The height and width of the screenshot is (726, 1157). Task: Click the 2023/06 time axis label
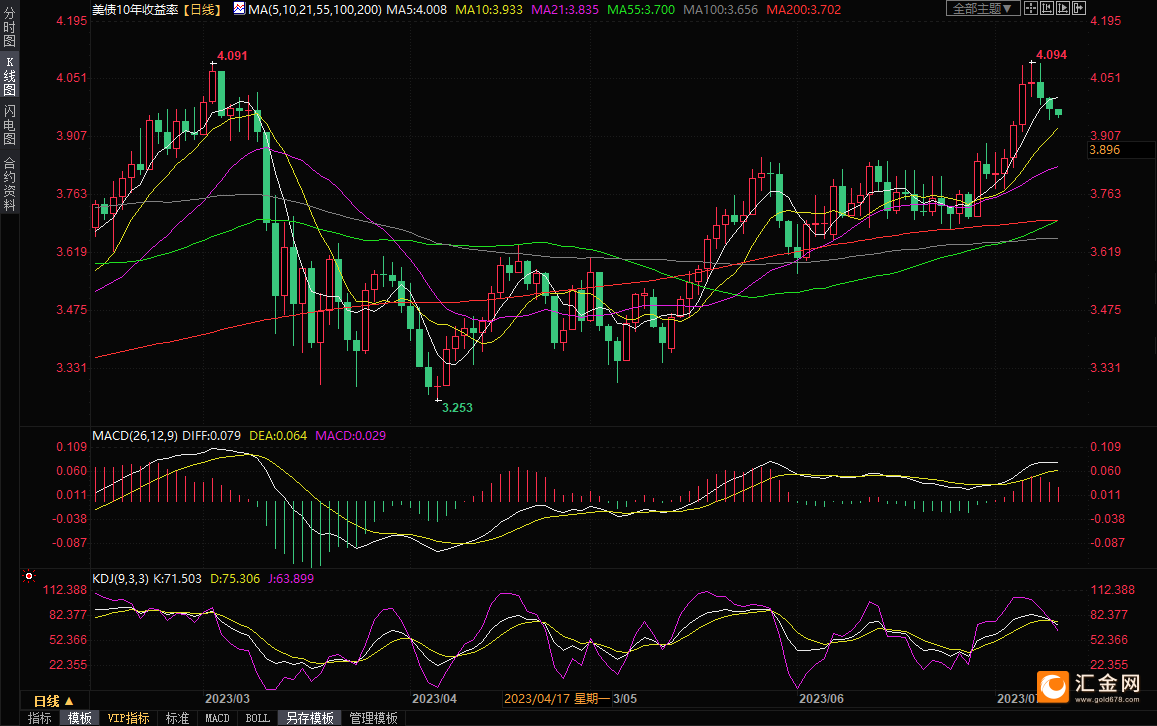(x=821, y=698)
